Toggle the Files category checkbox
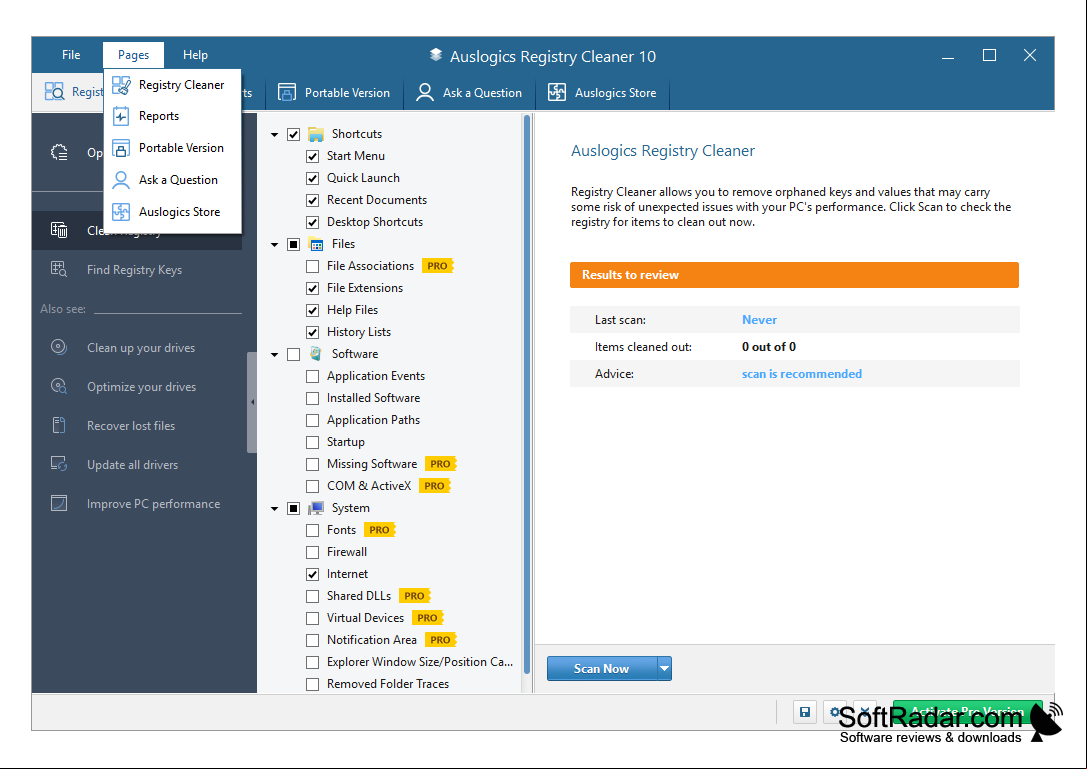 coord(294,244)
